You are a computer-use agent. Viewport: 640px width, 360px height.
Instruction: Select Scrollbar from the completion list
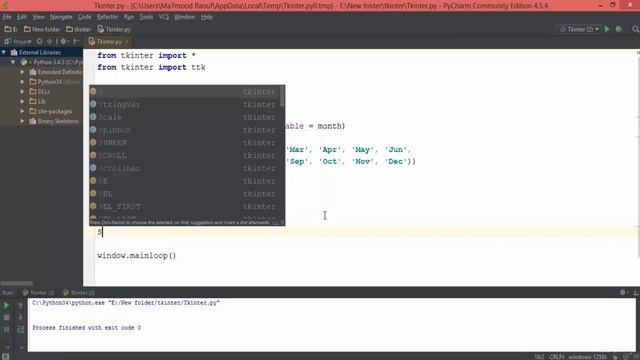187,168
